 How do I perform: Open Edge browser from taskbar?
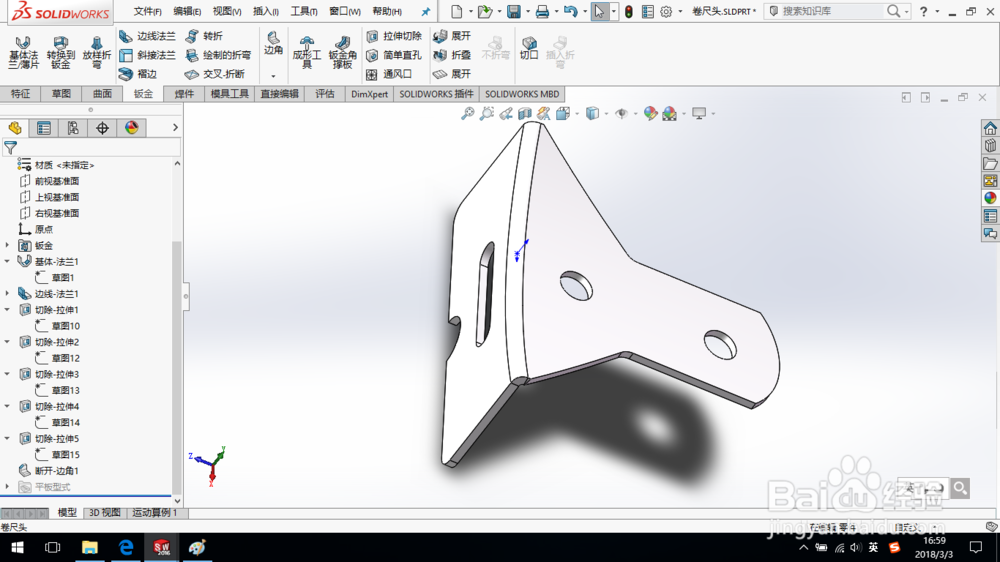[x=126, y=547]
